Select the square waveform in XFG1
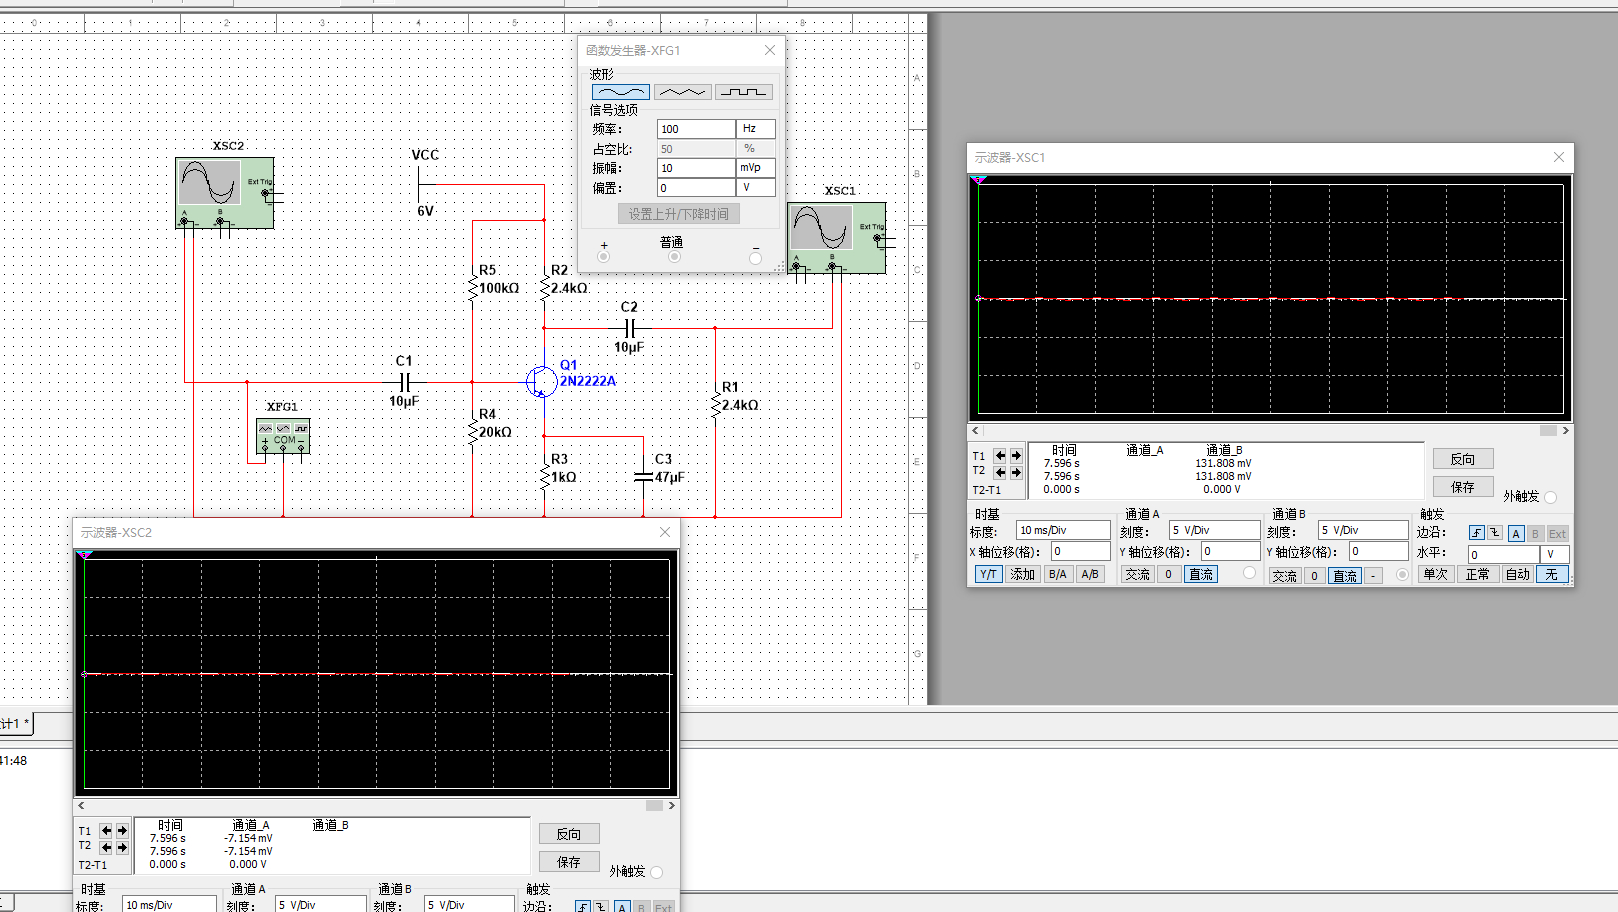Image resolution: width=1618 pixels, height=912 pixels. 743,92
